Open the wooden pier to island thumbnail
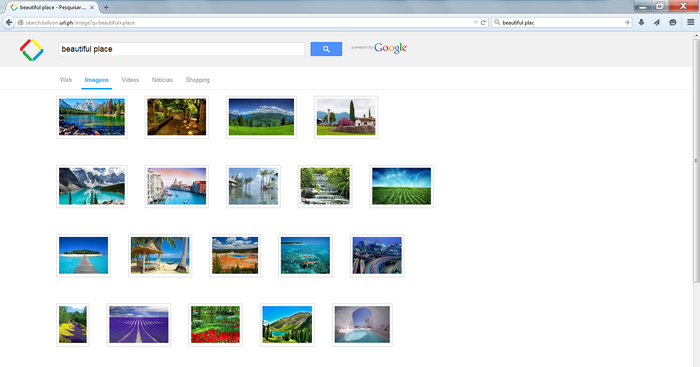Viewport: 700px width, 367px height. click(83, 255)
